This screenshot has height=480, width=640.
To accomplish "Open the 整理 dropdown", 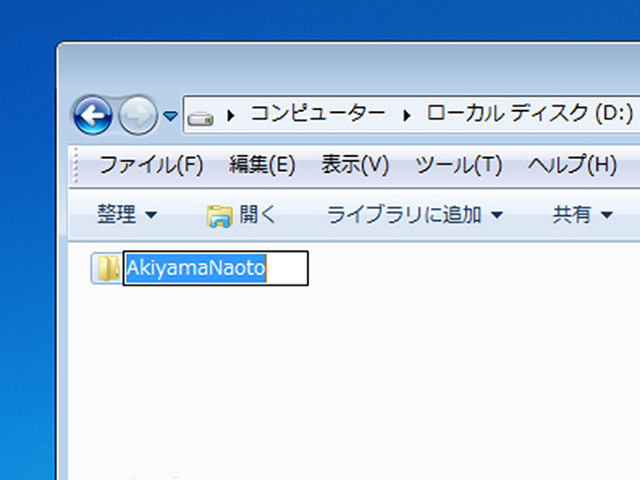I will point(127,214).
